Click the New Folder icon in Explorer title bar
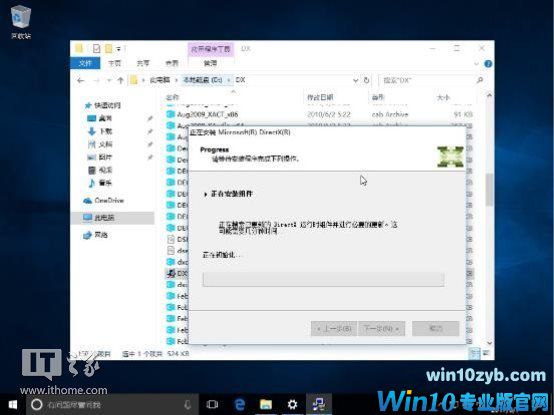The width and height of the screenshot is (554, 415). [x=108, y=48]
